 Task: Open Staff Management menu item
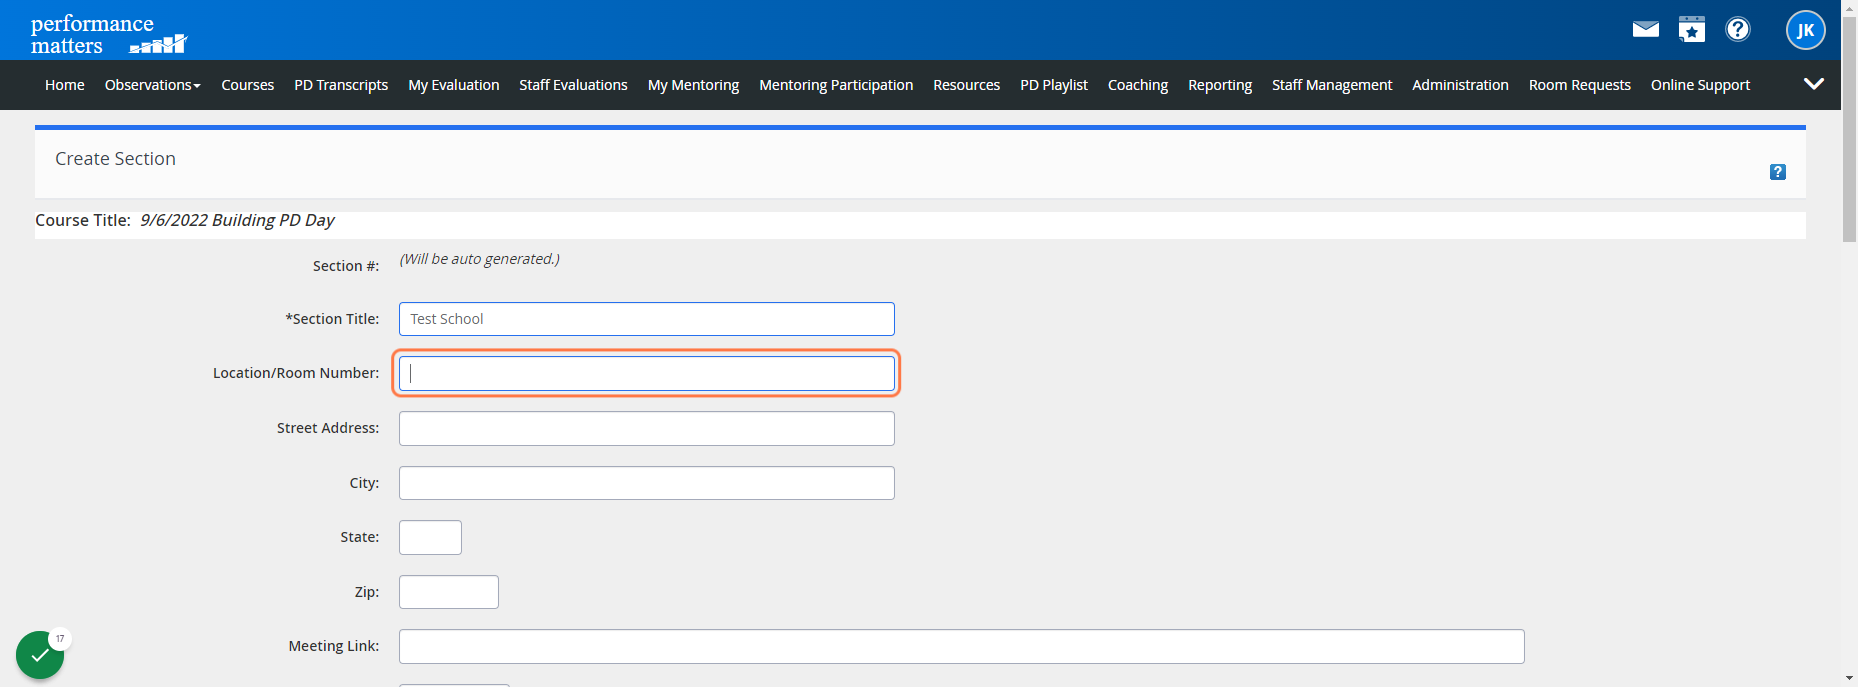1332,85
